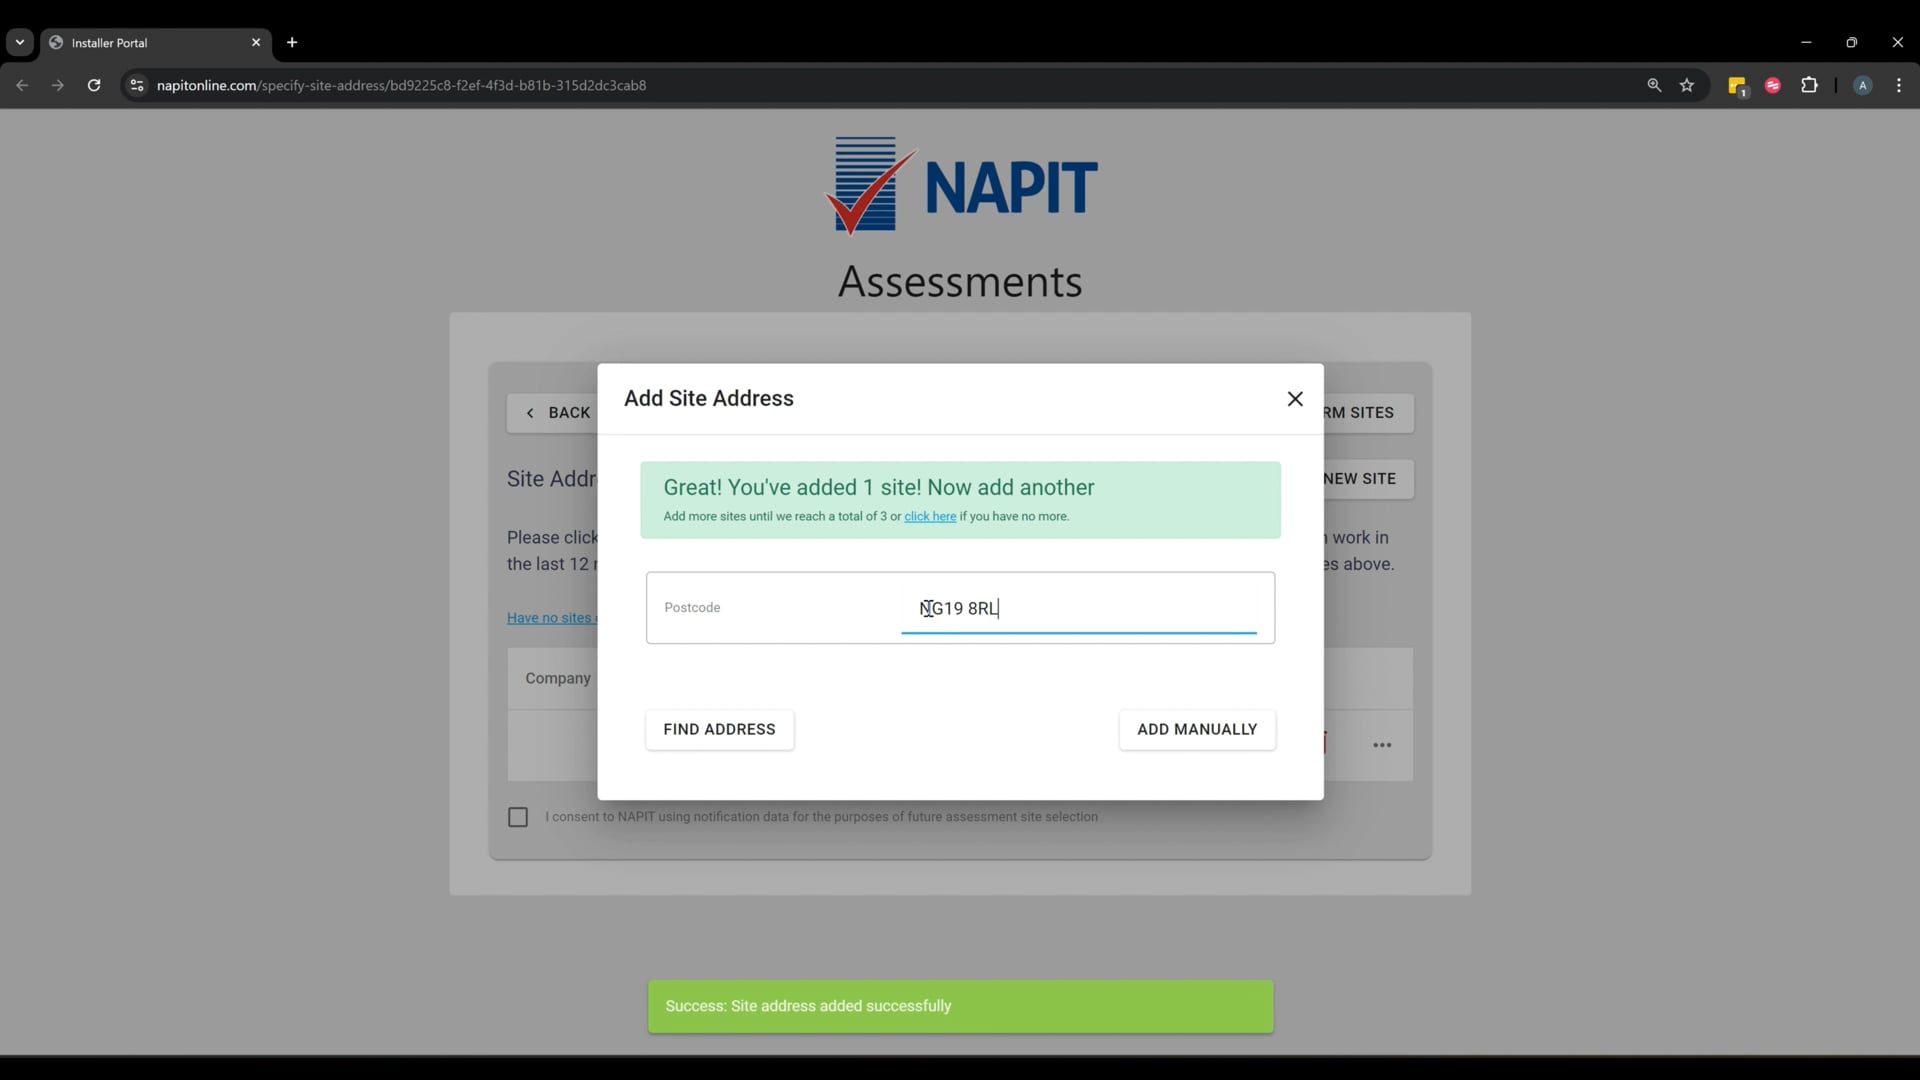Click the FIND ADDRESS button
Viewport: 1920px width, 1080px height.
pyautogui.click(x=719, y=729)
